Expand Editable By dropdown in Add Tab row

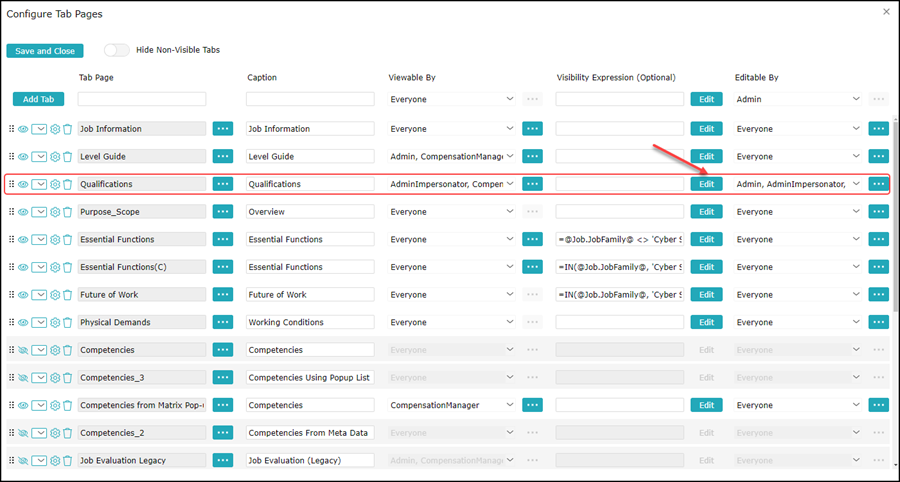tap(798, 99)
